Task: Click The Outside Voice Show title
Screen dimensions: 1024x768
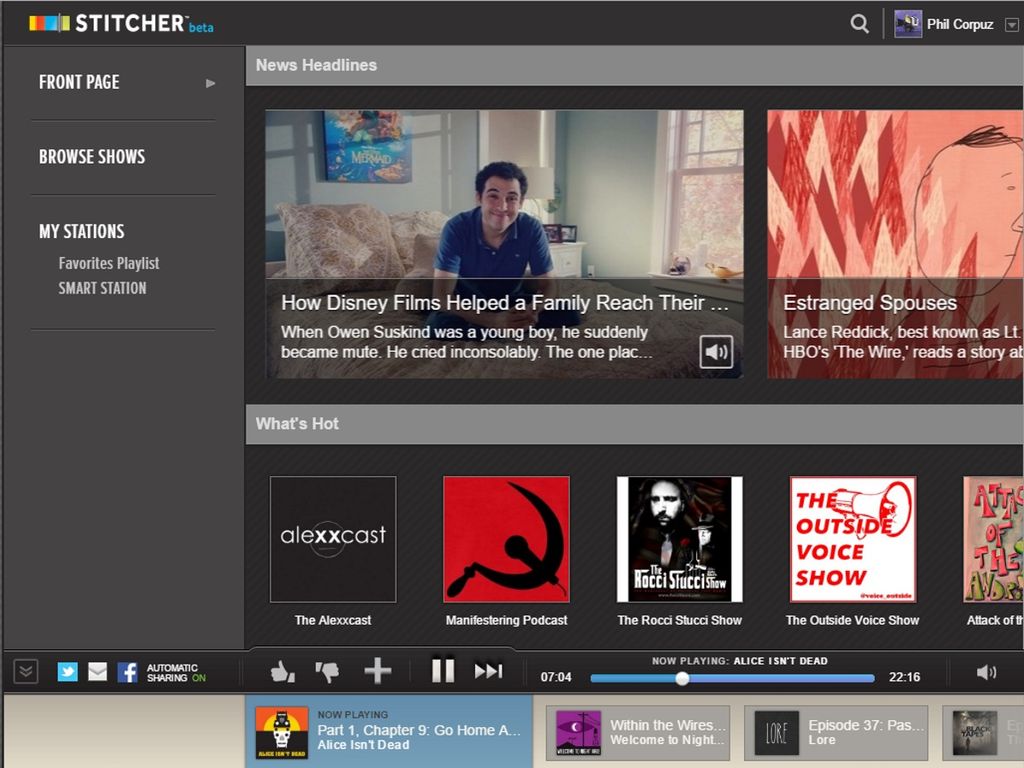Action: click(x=852, y=620)
